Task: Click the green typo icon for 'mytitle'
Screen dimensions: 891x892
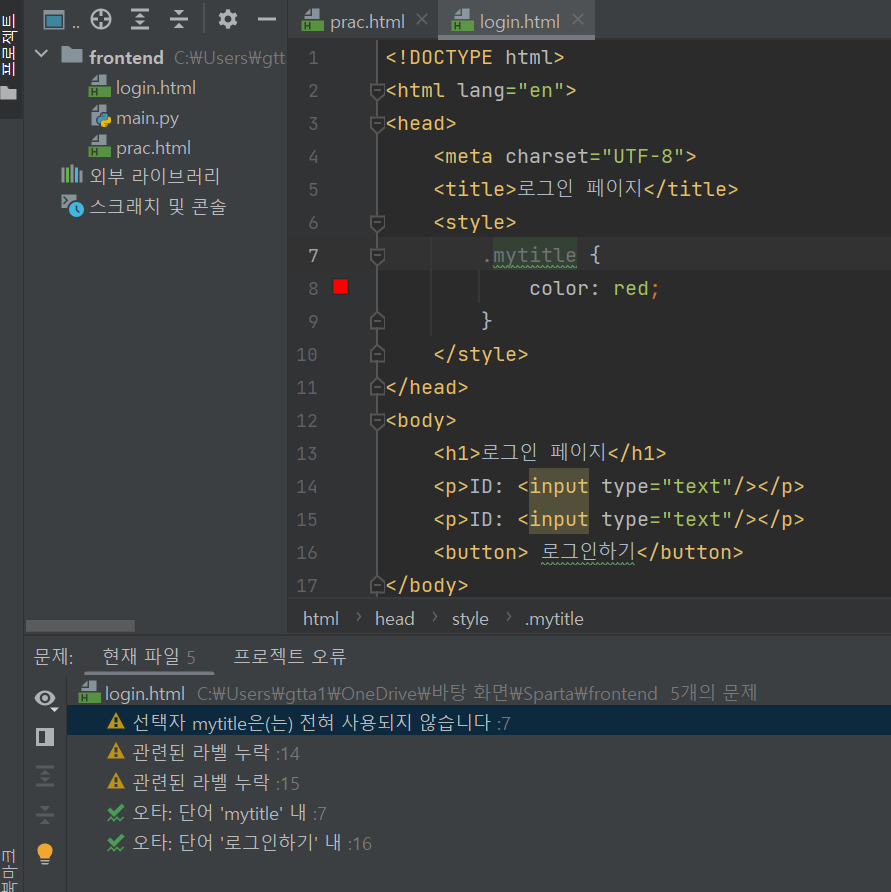Action: [x=116, y=812]
